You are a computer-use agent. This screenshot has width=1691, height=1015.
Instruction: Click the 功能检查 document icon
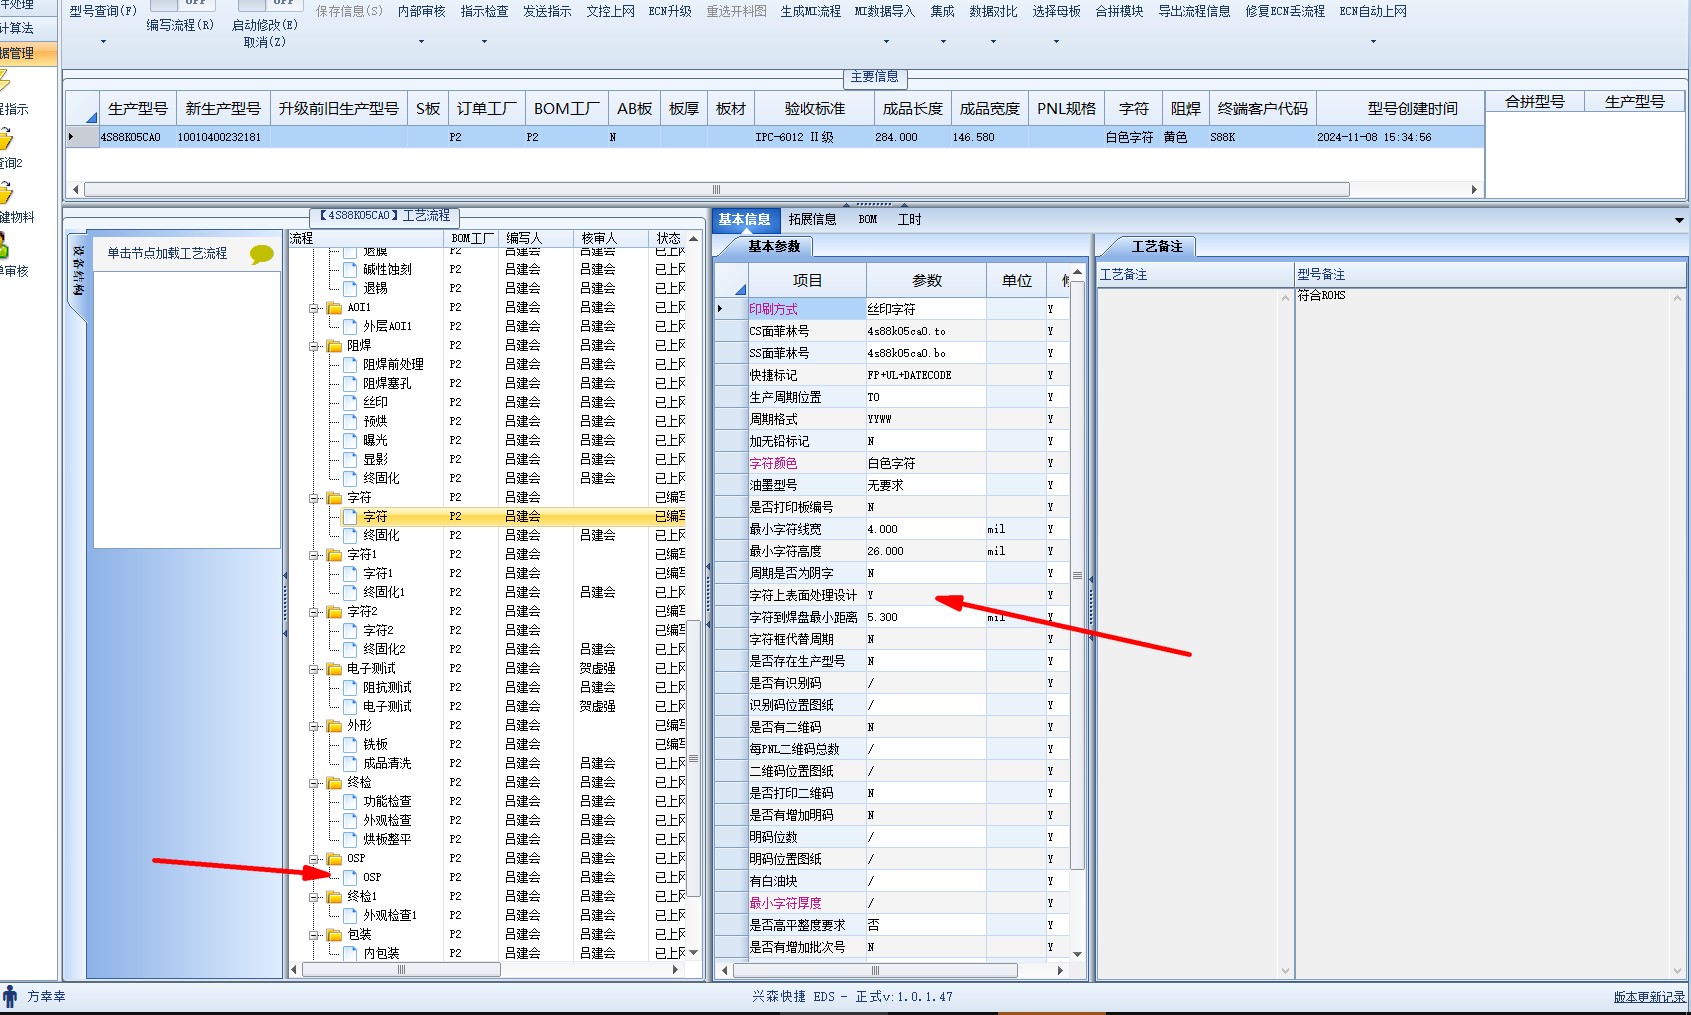tap(350, 802)
